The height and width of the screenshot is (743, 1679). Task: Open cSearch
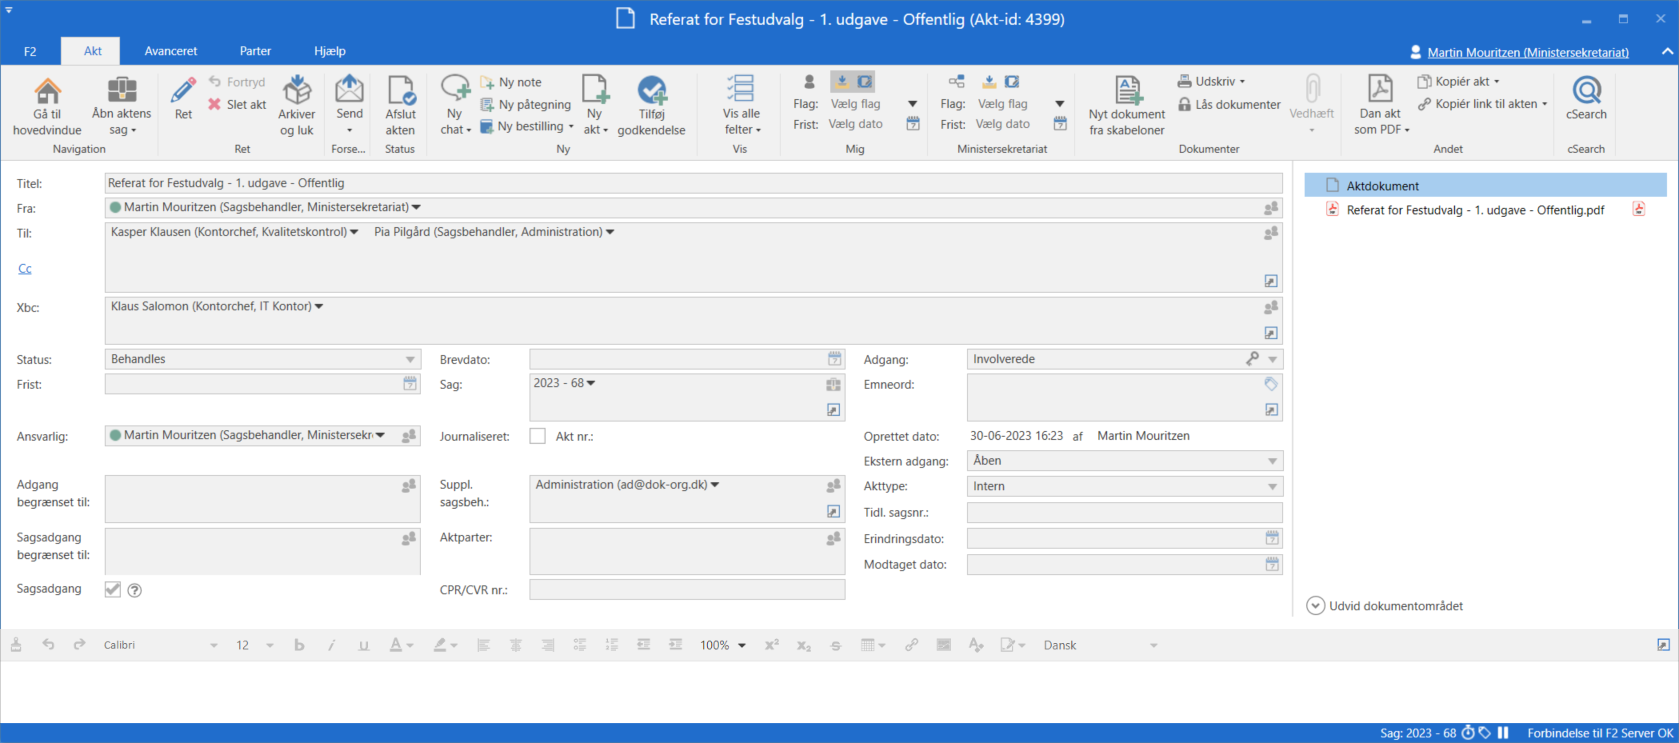1586,98
